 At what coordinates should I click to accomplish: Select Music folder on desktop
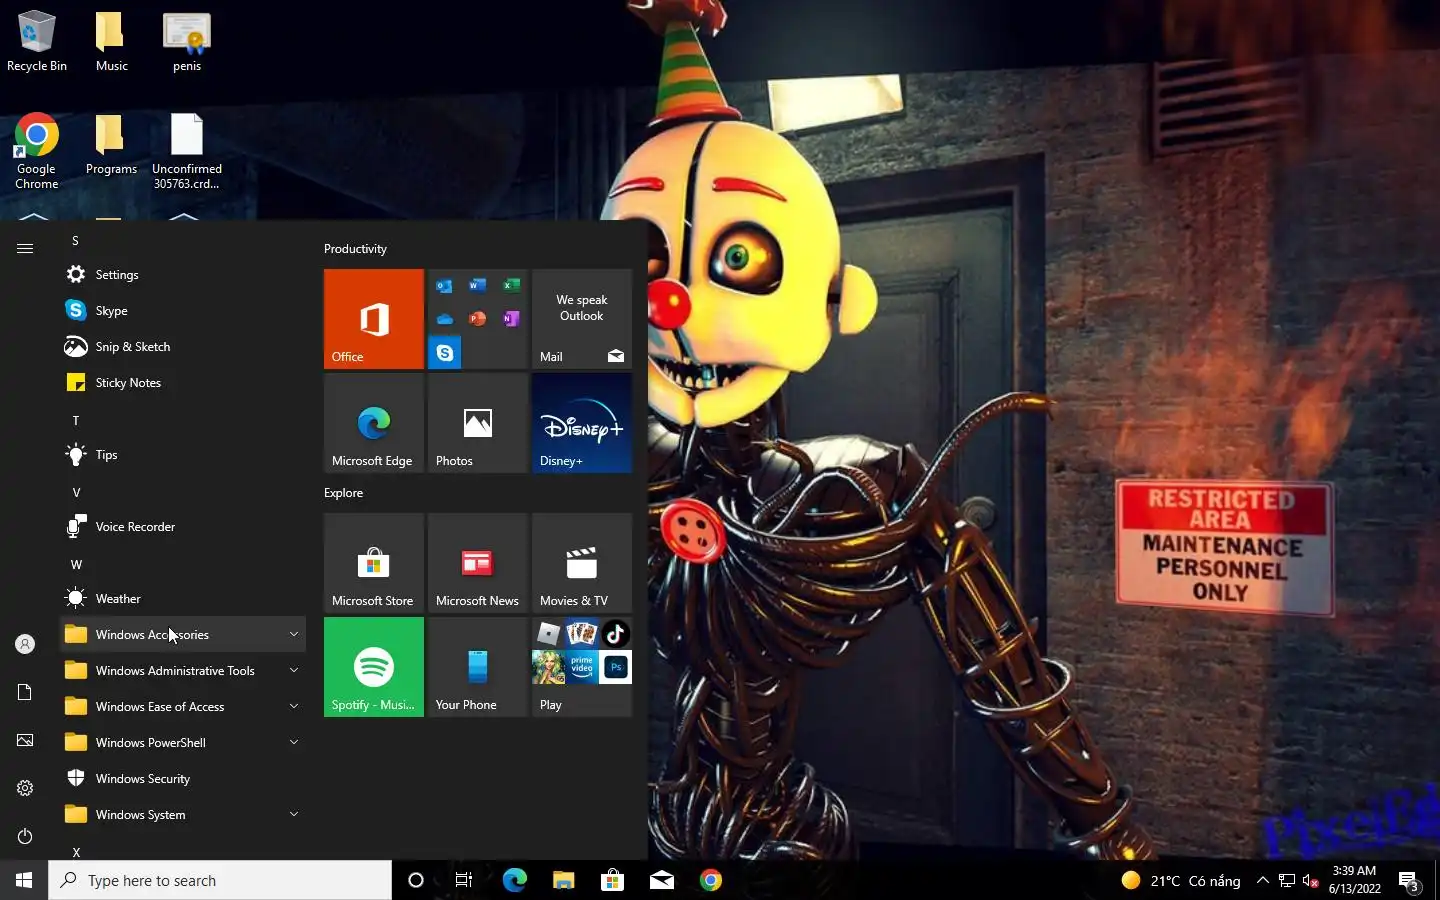pos(111,42)
